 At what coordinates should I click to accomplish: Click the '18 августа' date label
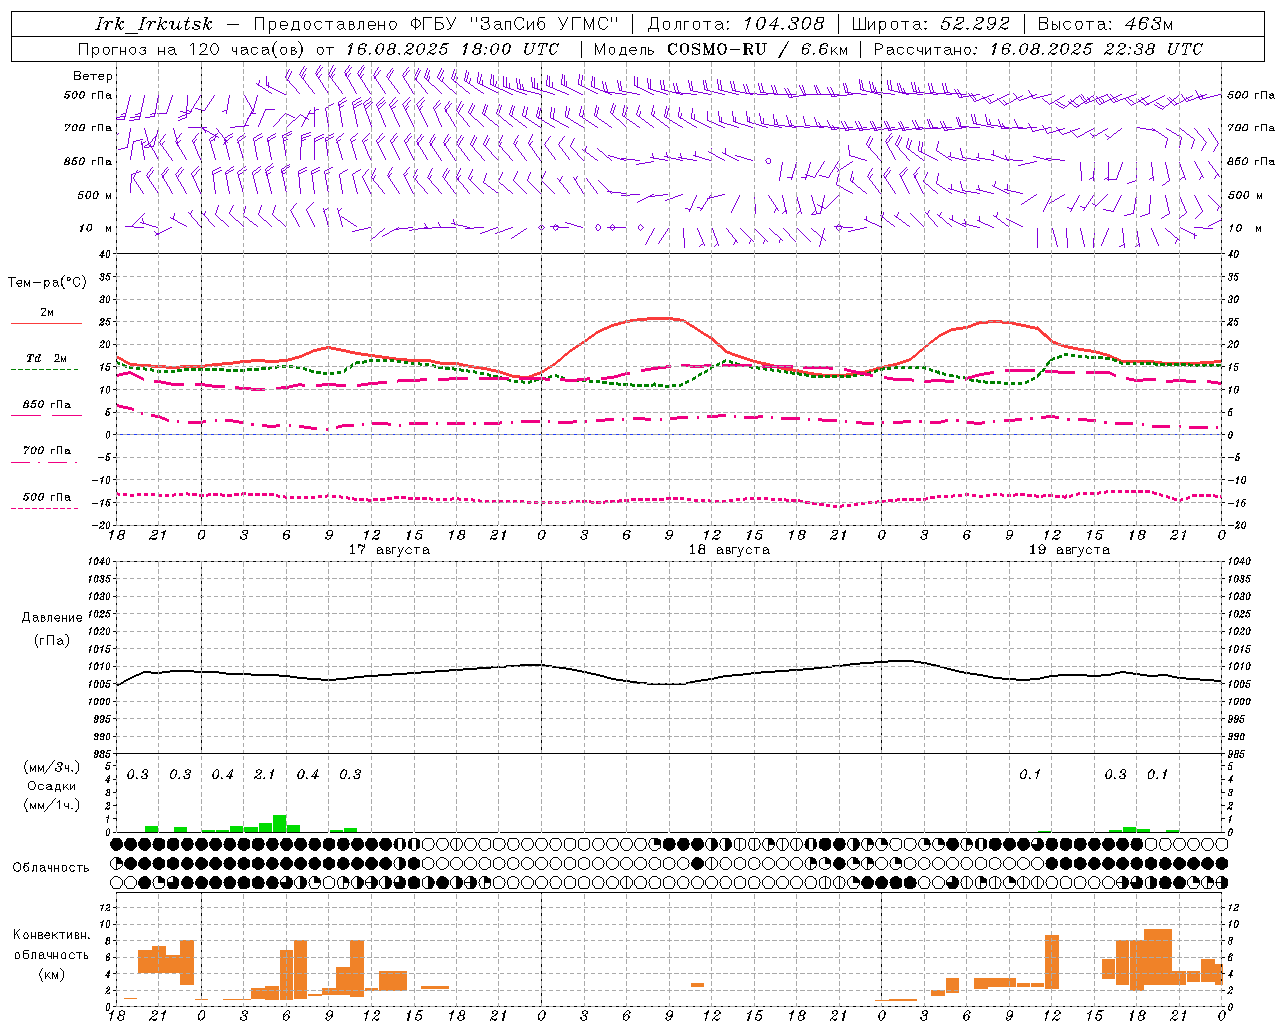pos(729,550)
